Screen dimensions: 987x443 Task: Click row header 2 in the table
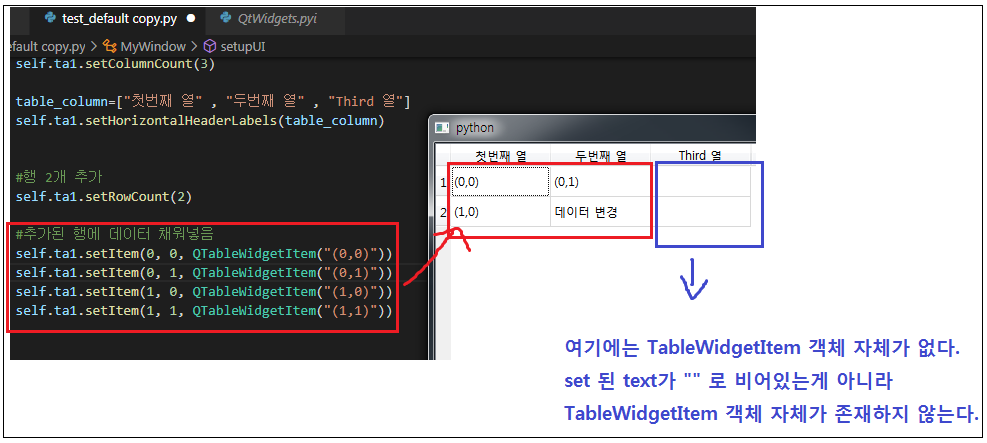(443, 212)
